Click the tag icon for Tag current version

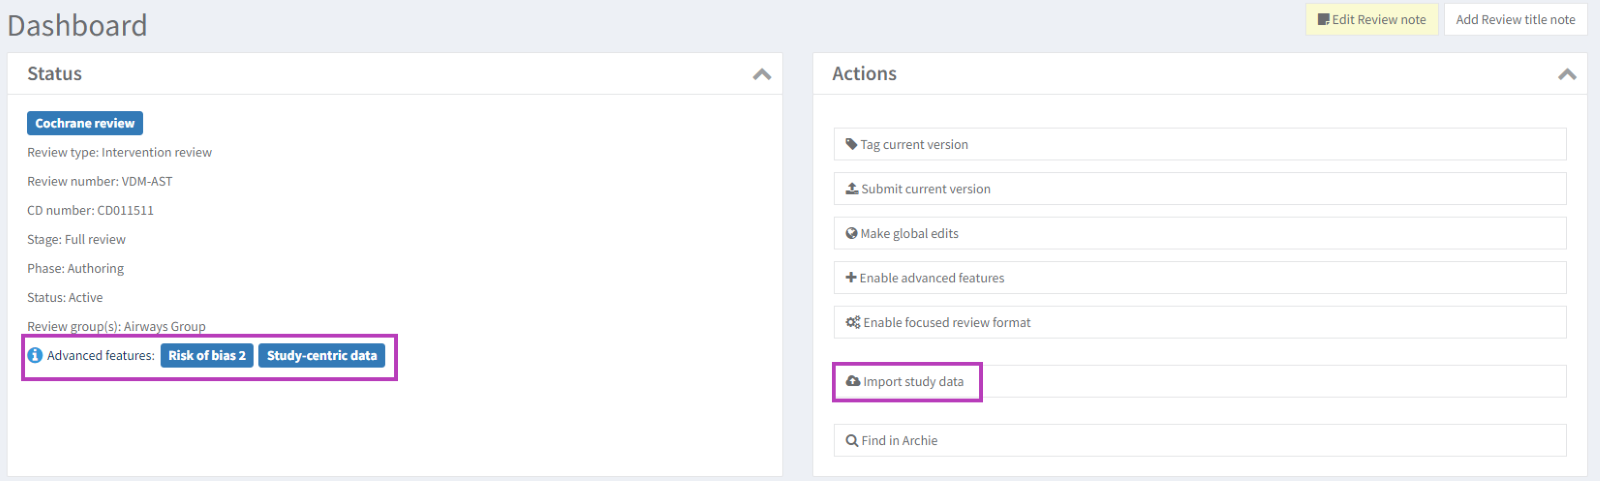point(851,144)
